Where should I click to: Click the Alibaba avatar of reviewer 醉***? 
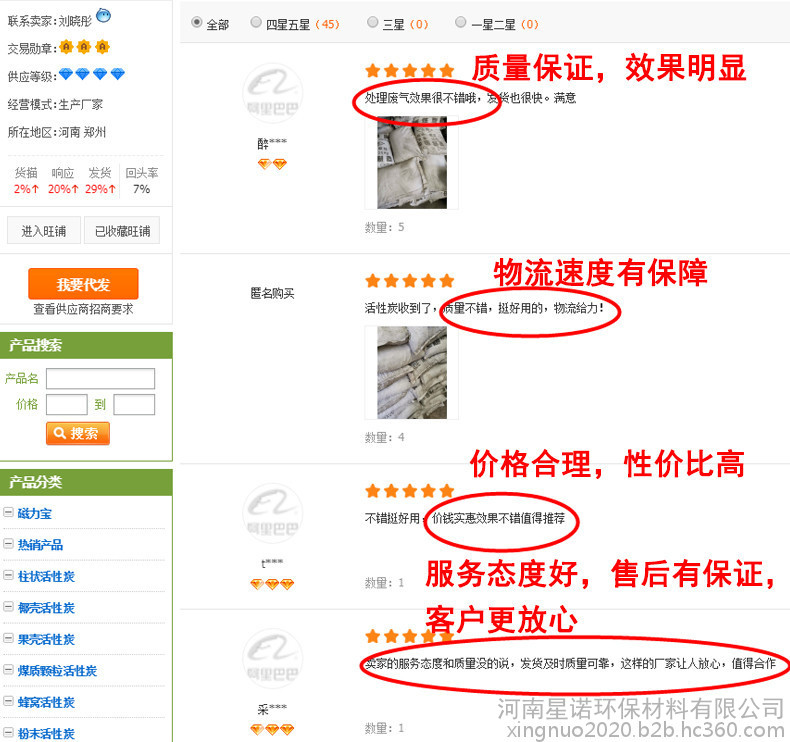click(x=273, y=94)
